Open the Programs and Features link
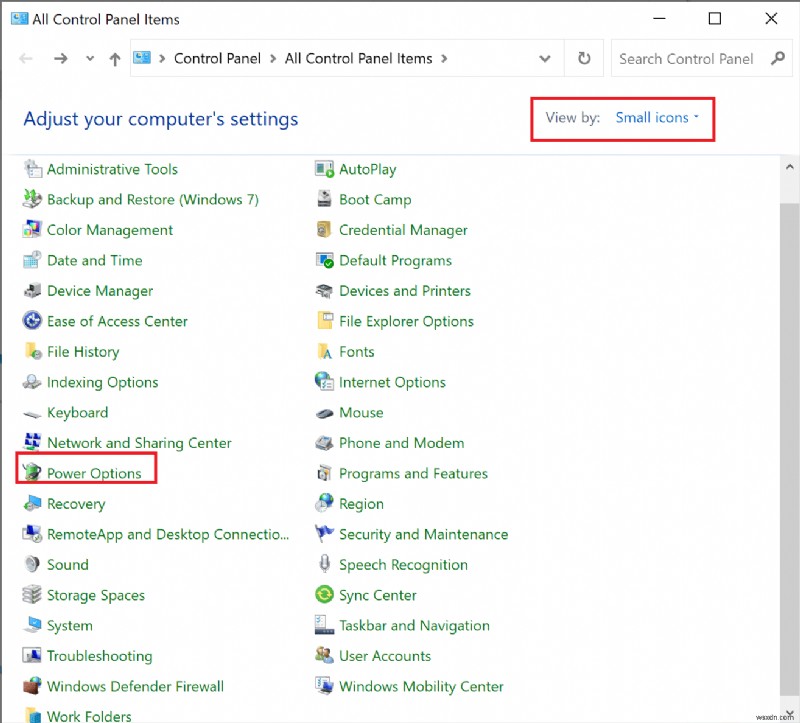 [413, 473]
